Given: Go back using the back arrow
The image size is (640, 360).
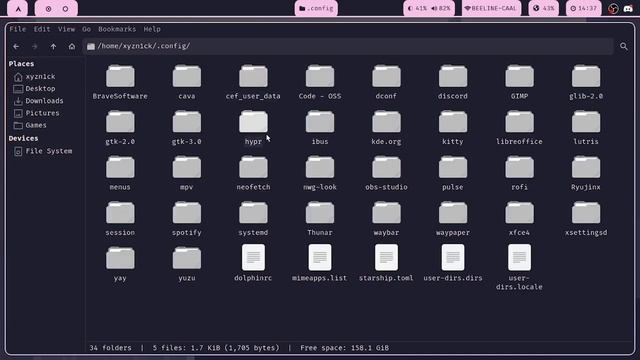Looking at the screenshot, I should click(x=16, y=47).
